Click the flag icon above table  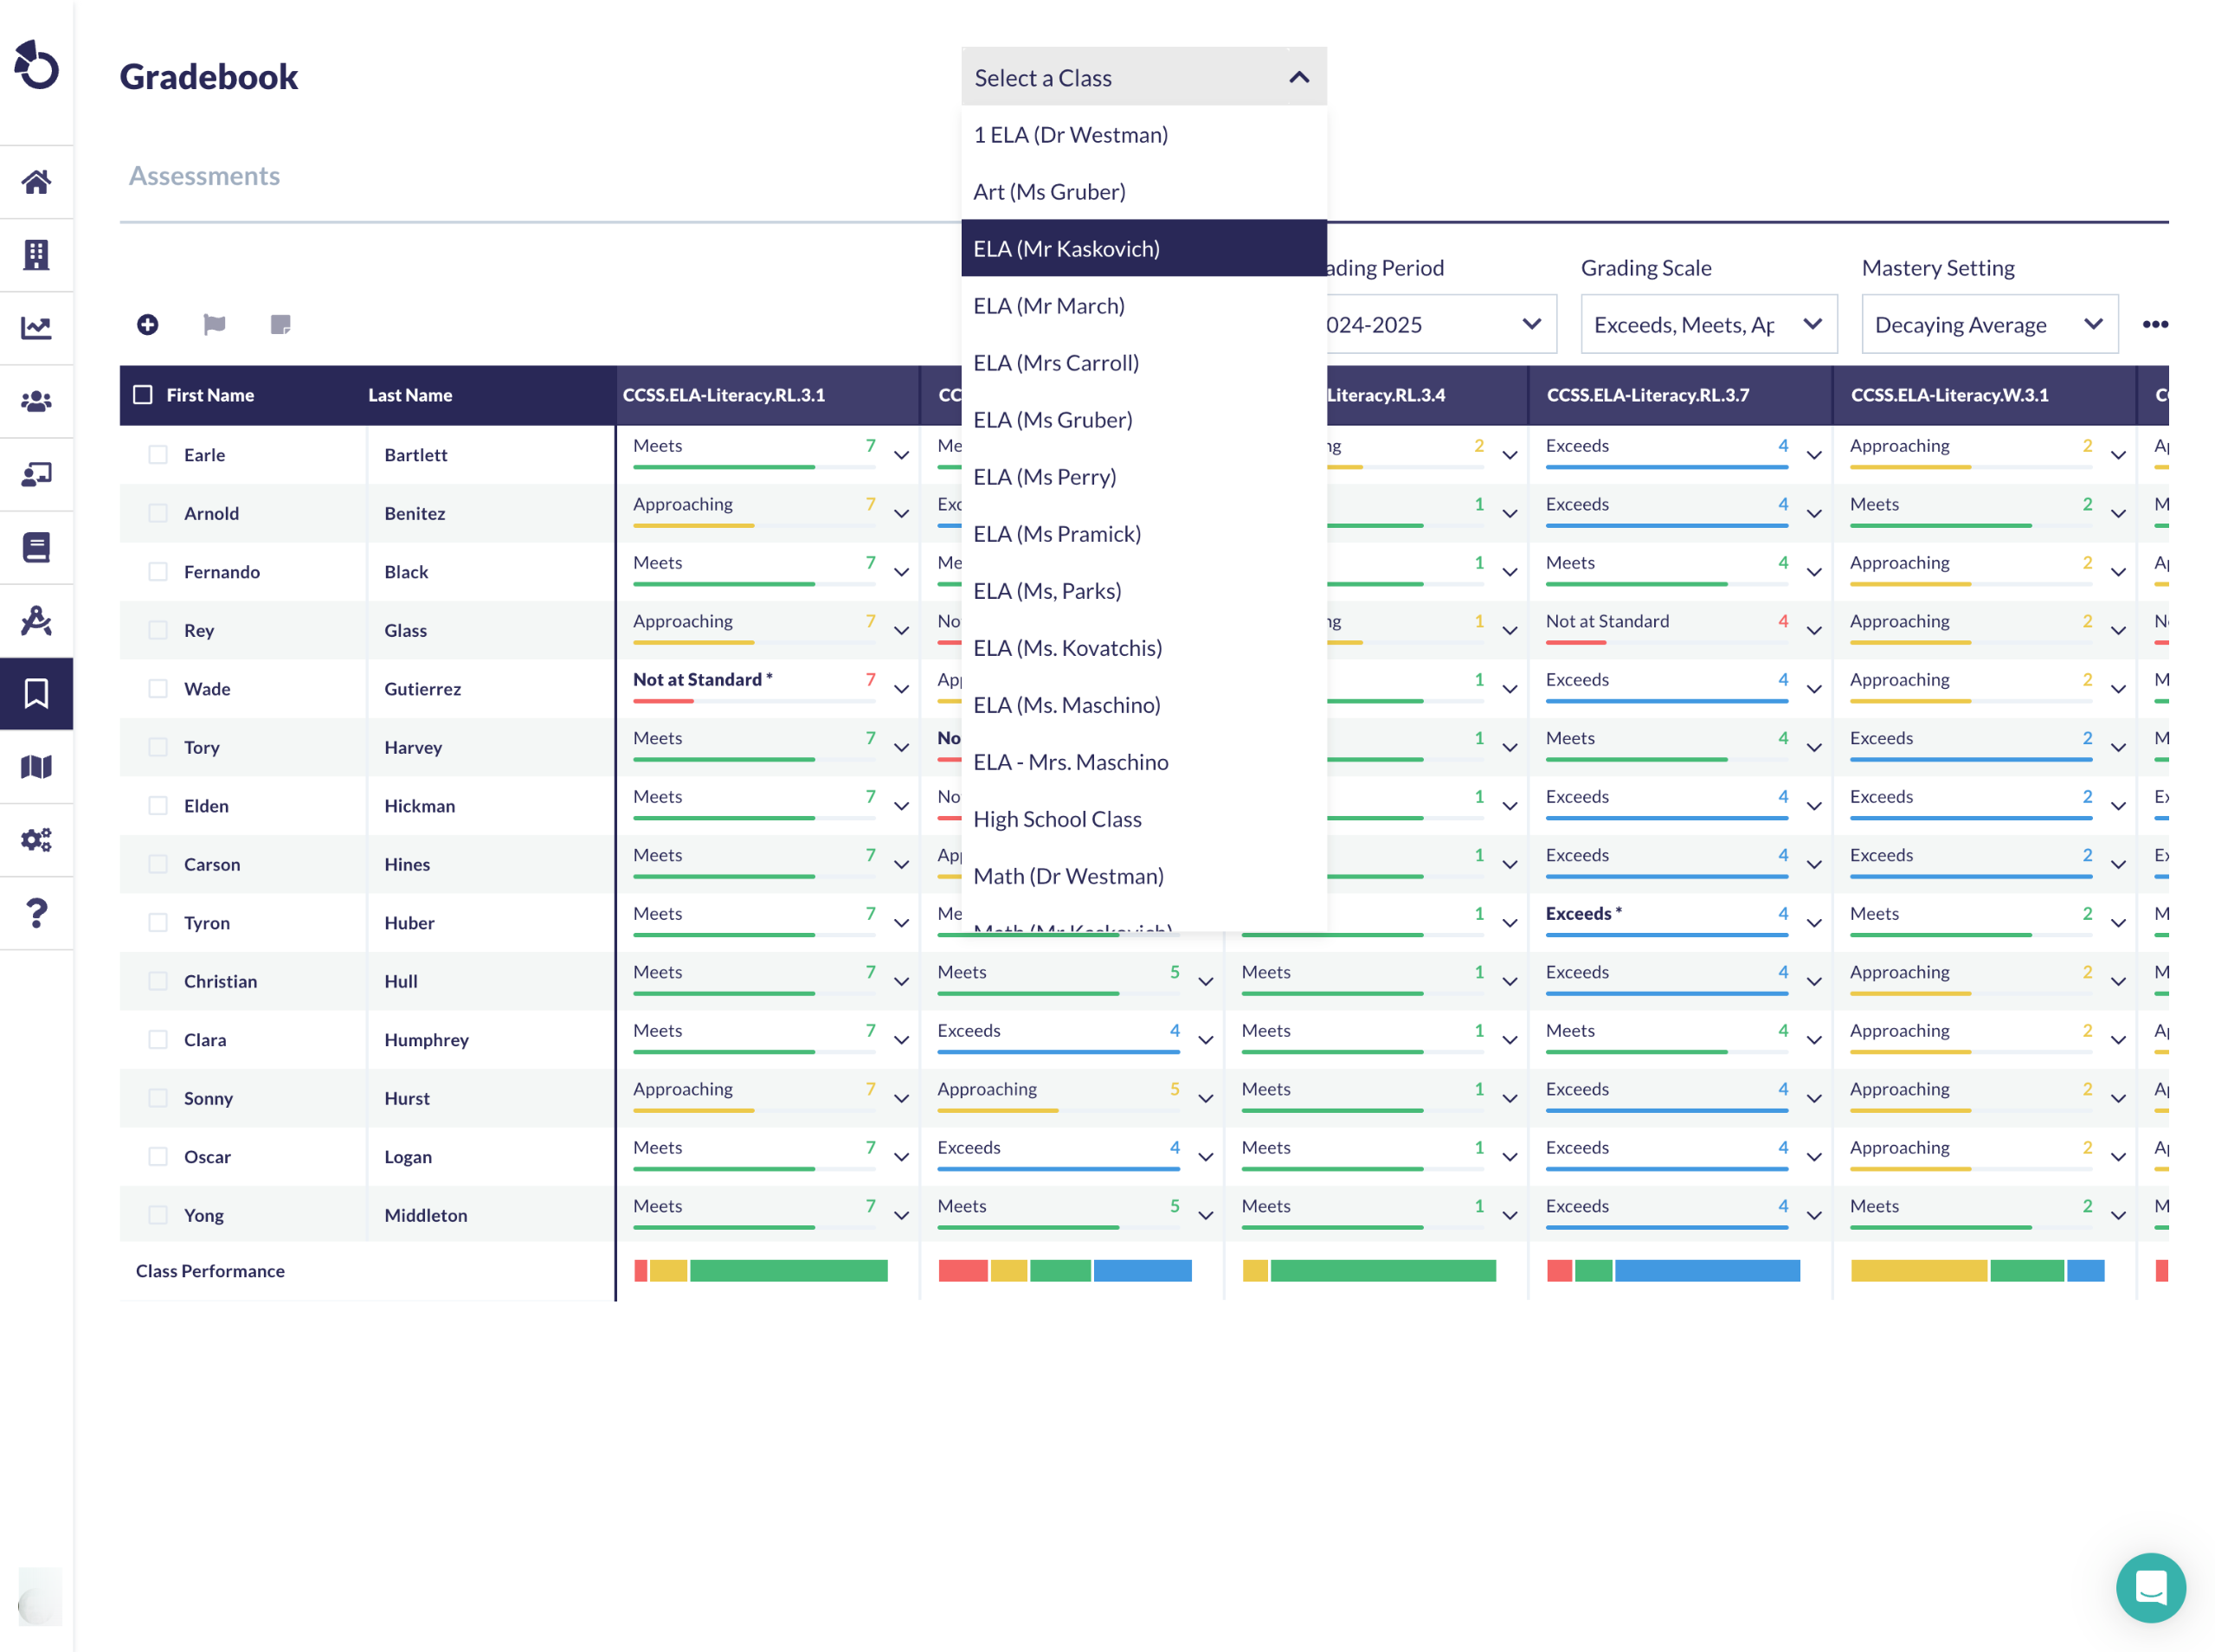tap(214, 324)
